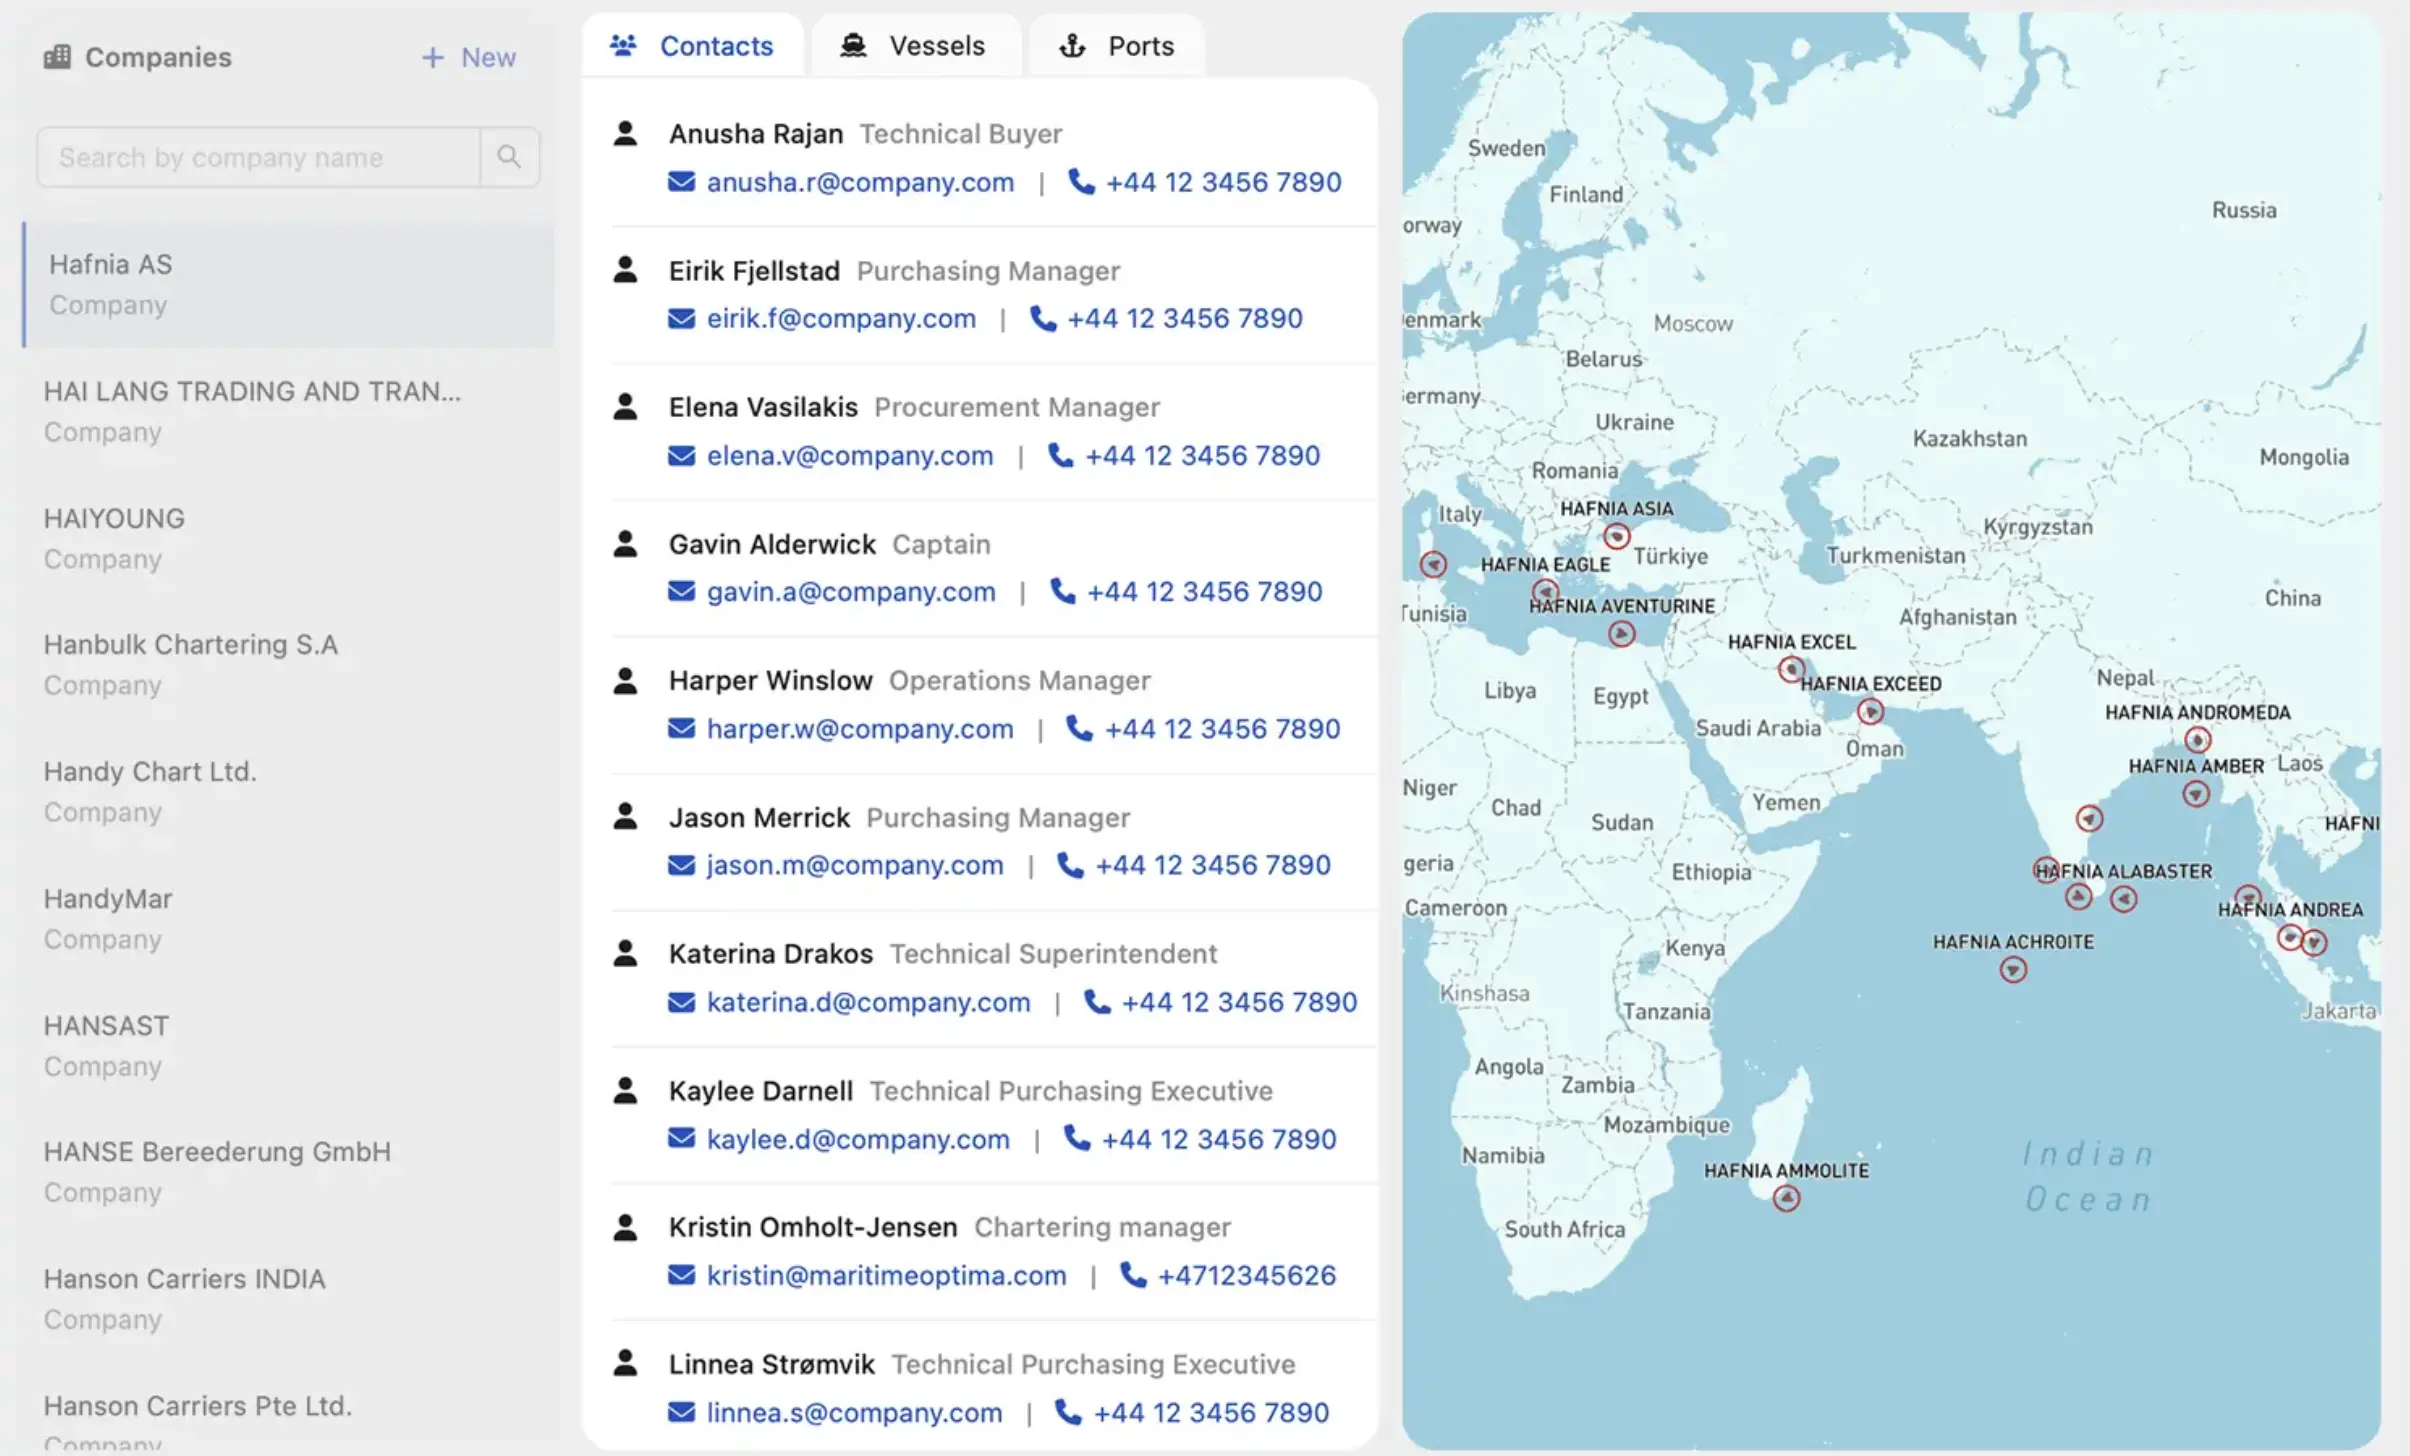This screenshot has height=1456, width=2410.
Task: Switch to the Vessels tab
Action: 915,46
